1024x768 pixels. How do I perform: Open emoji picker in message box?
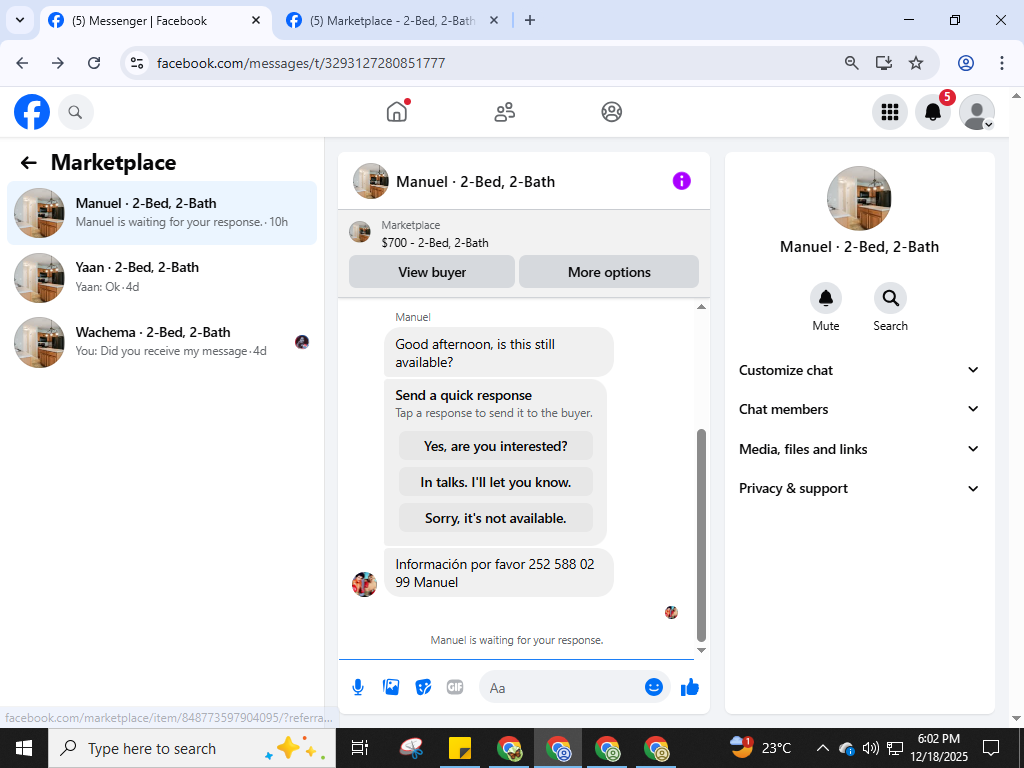tap(654, 687)
